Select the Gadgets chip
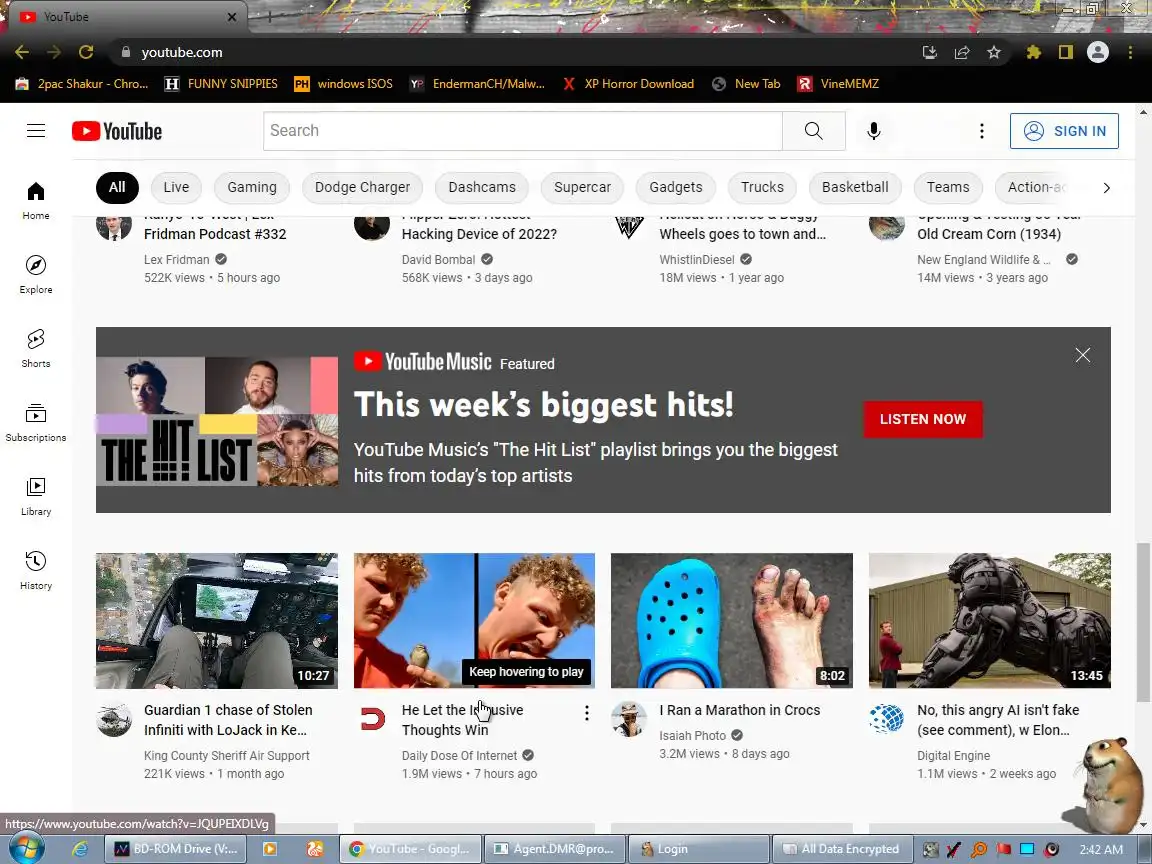 tap(675, 187)
